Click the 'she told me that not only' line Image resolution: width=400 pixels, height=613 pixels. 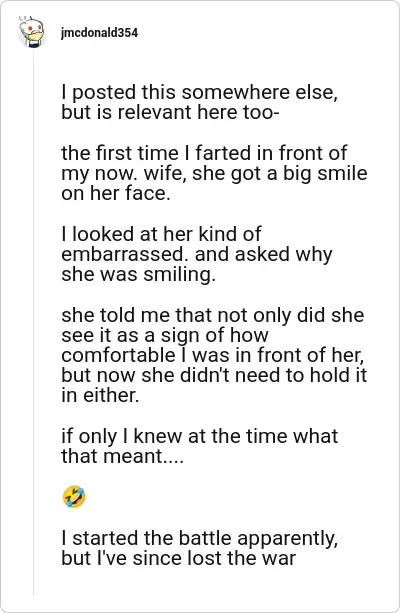[x=213, y=315]
